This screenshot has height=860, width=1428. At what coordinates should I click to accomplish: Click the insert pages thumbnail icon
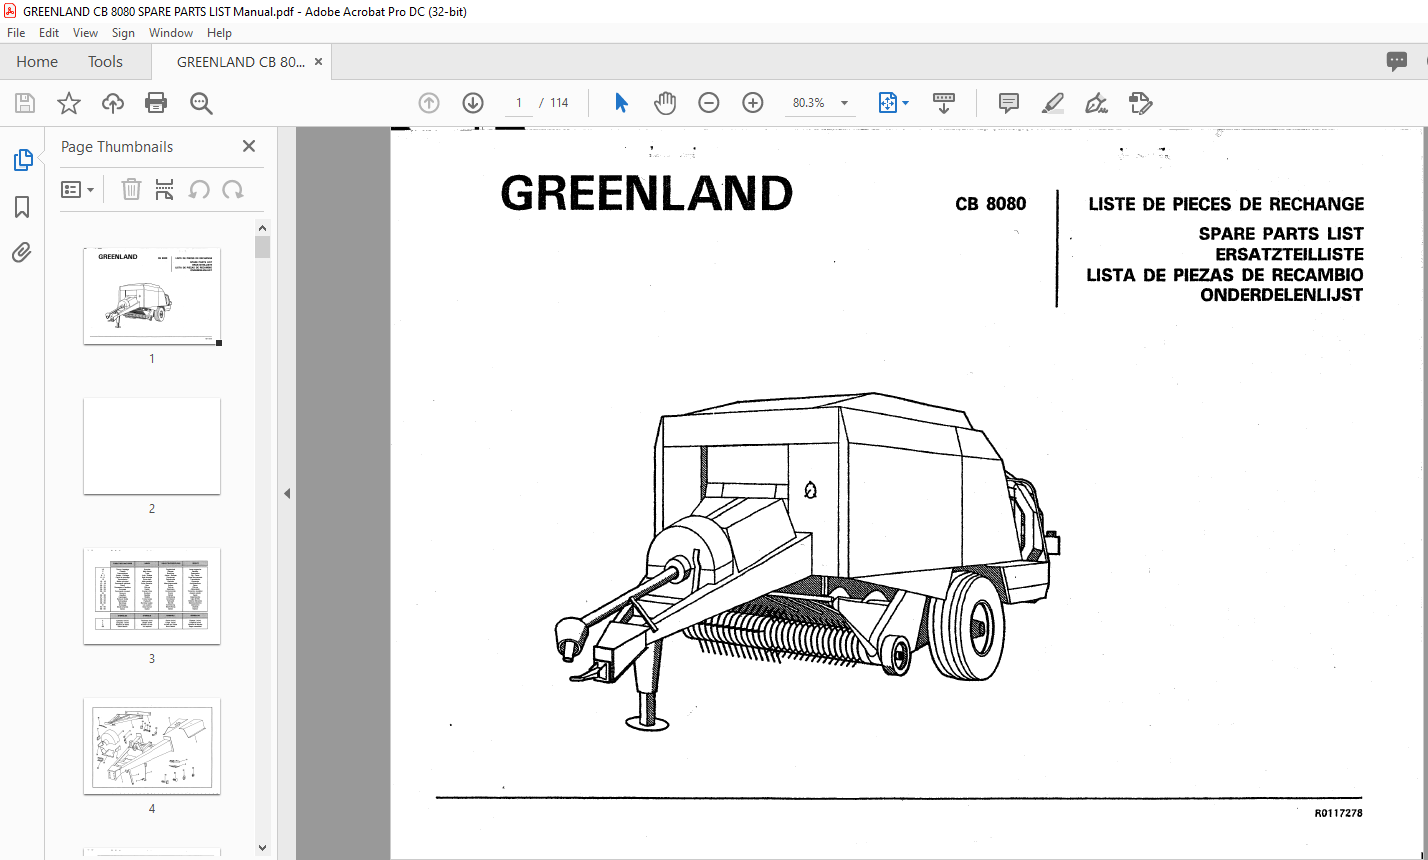coord(165,189)
